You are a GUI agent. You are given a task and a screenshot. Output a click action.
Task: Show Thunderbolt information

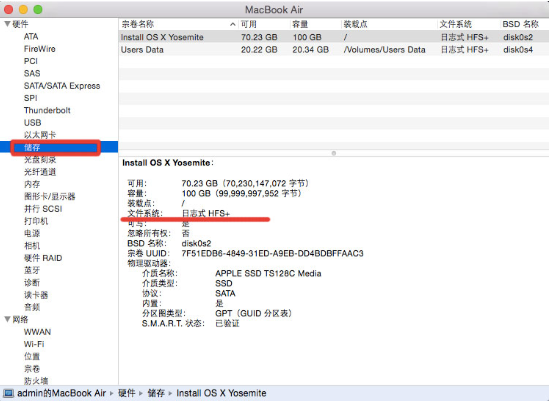click(x=47, y=110)
